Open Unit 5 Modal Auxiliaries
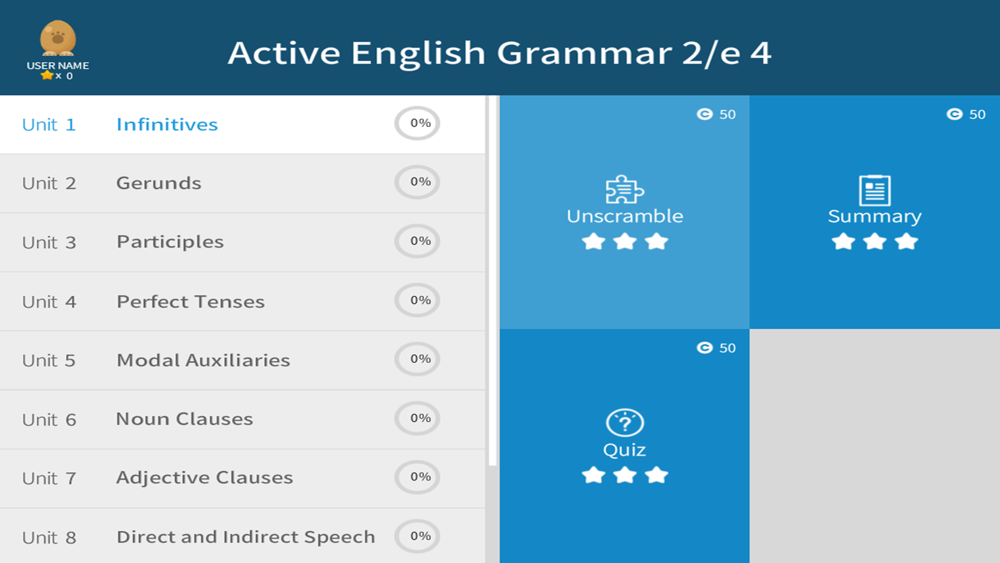This screenshot has width=1000, height=563. (x=242, y=360)
